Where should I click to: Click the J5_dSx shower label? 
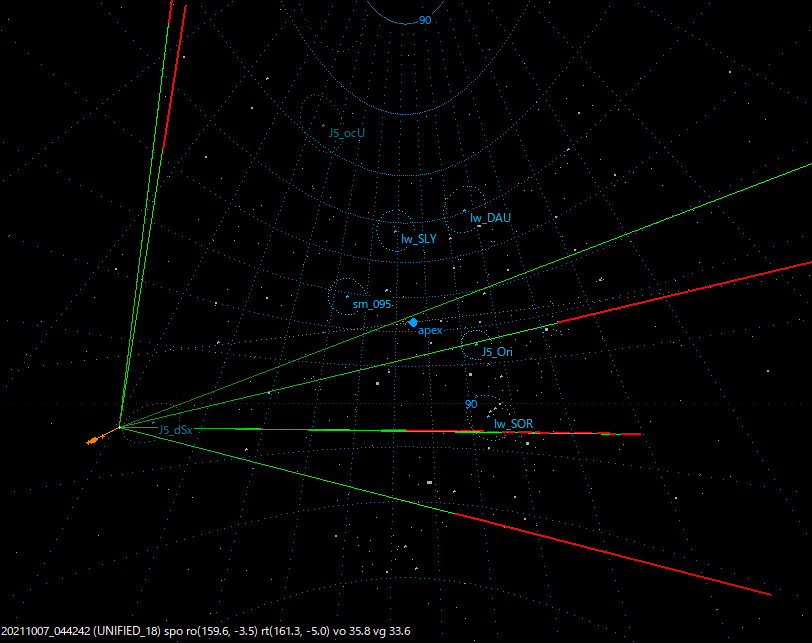175,428
